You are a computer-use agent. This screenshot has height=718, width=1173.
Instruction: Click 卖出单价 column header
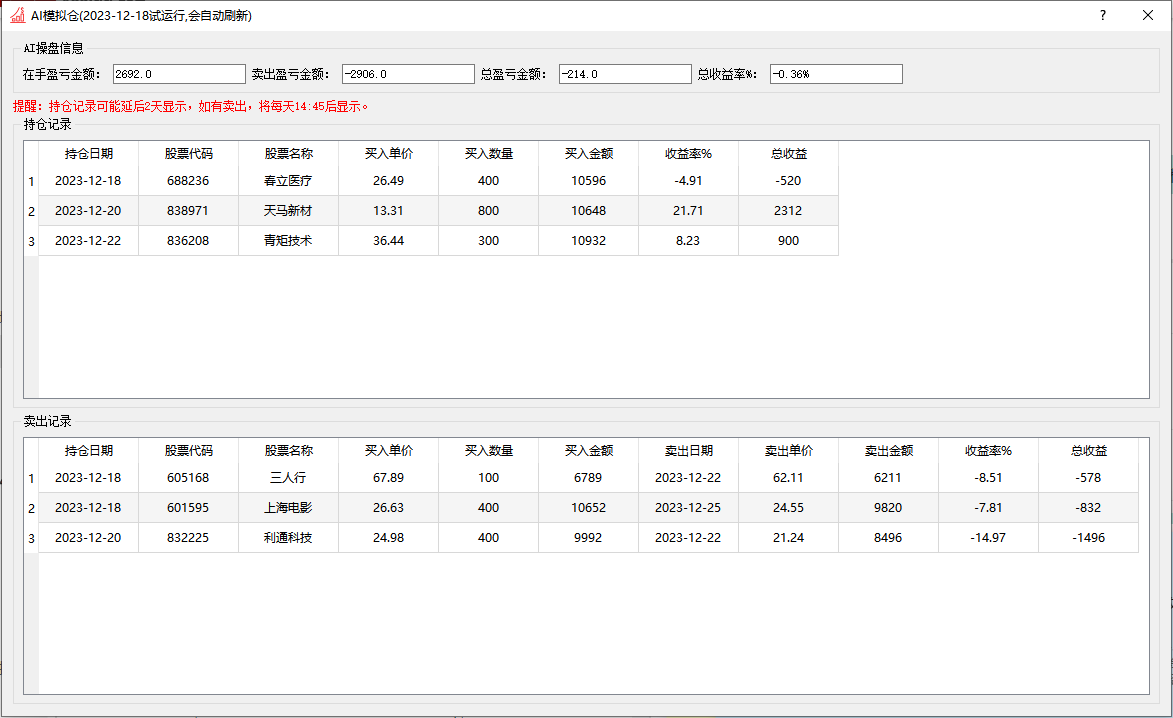[788, 451]
